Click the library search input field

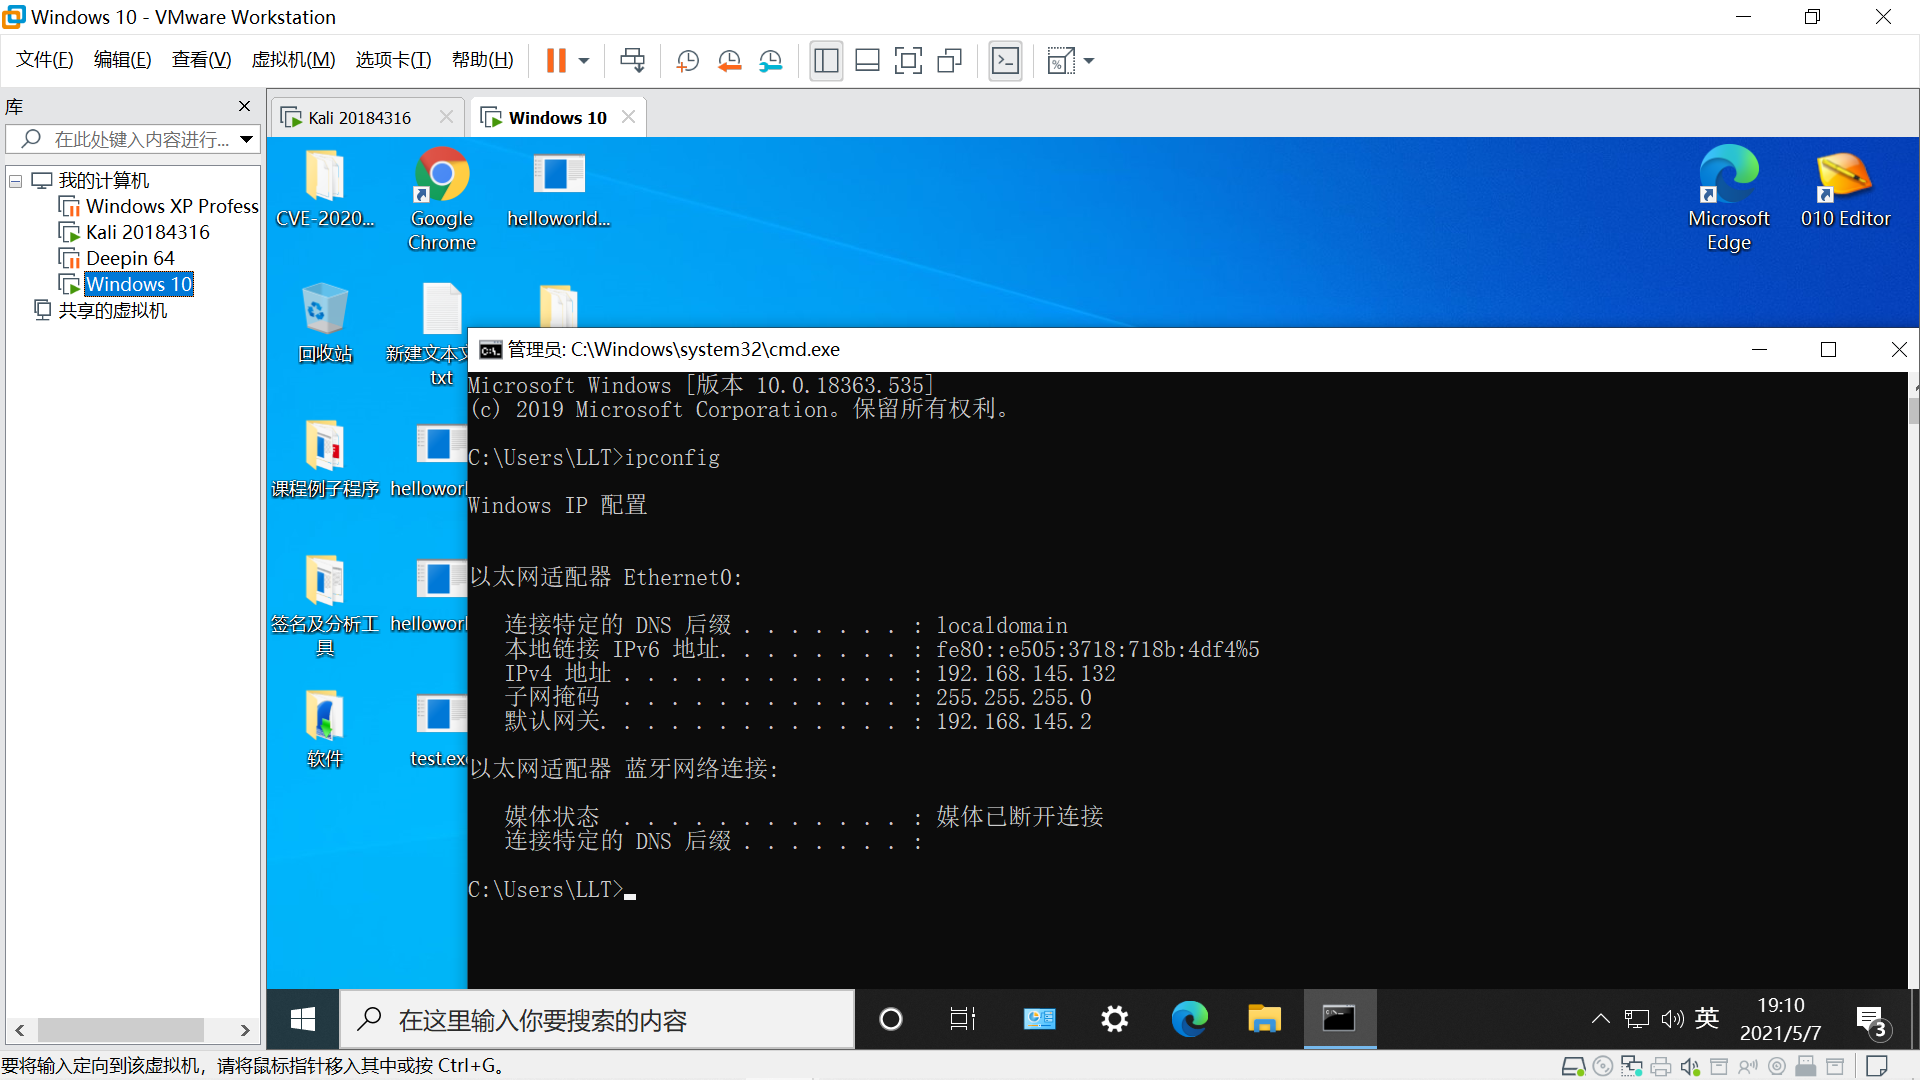[140, 139]
